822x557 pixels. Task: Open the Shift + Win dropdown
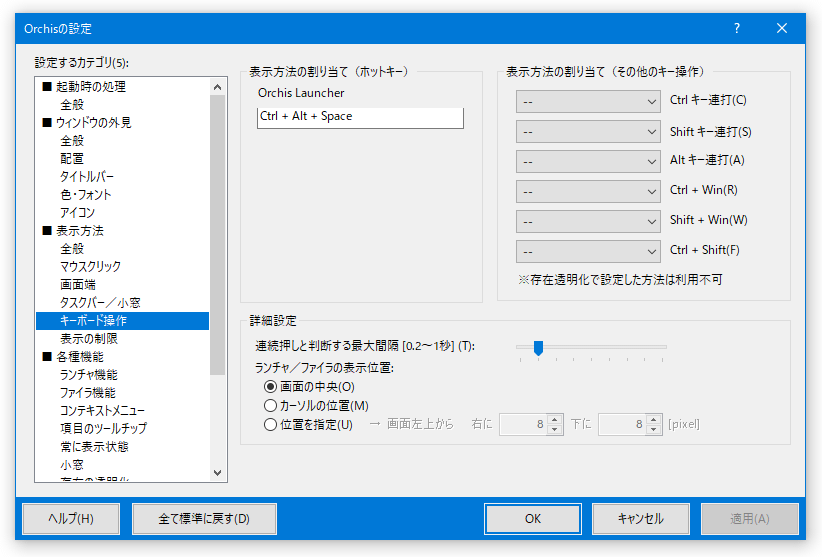588,221
